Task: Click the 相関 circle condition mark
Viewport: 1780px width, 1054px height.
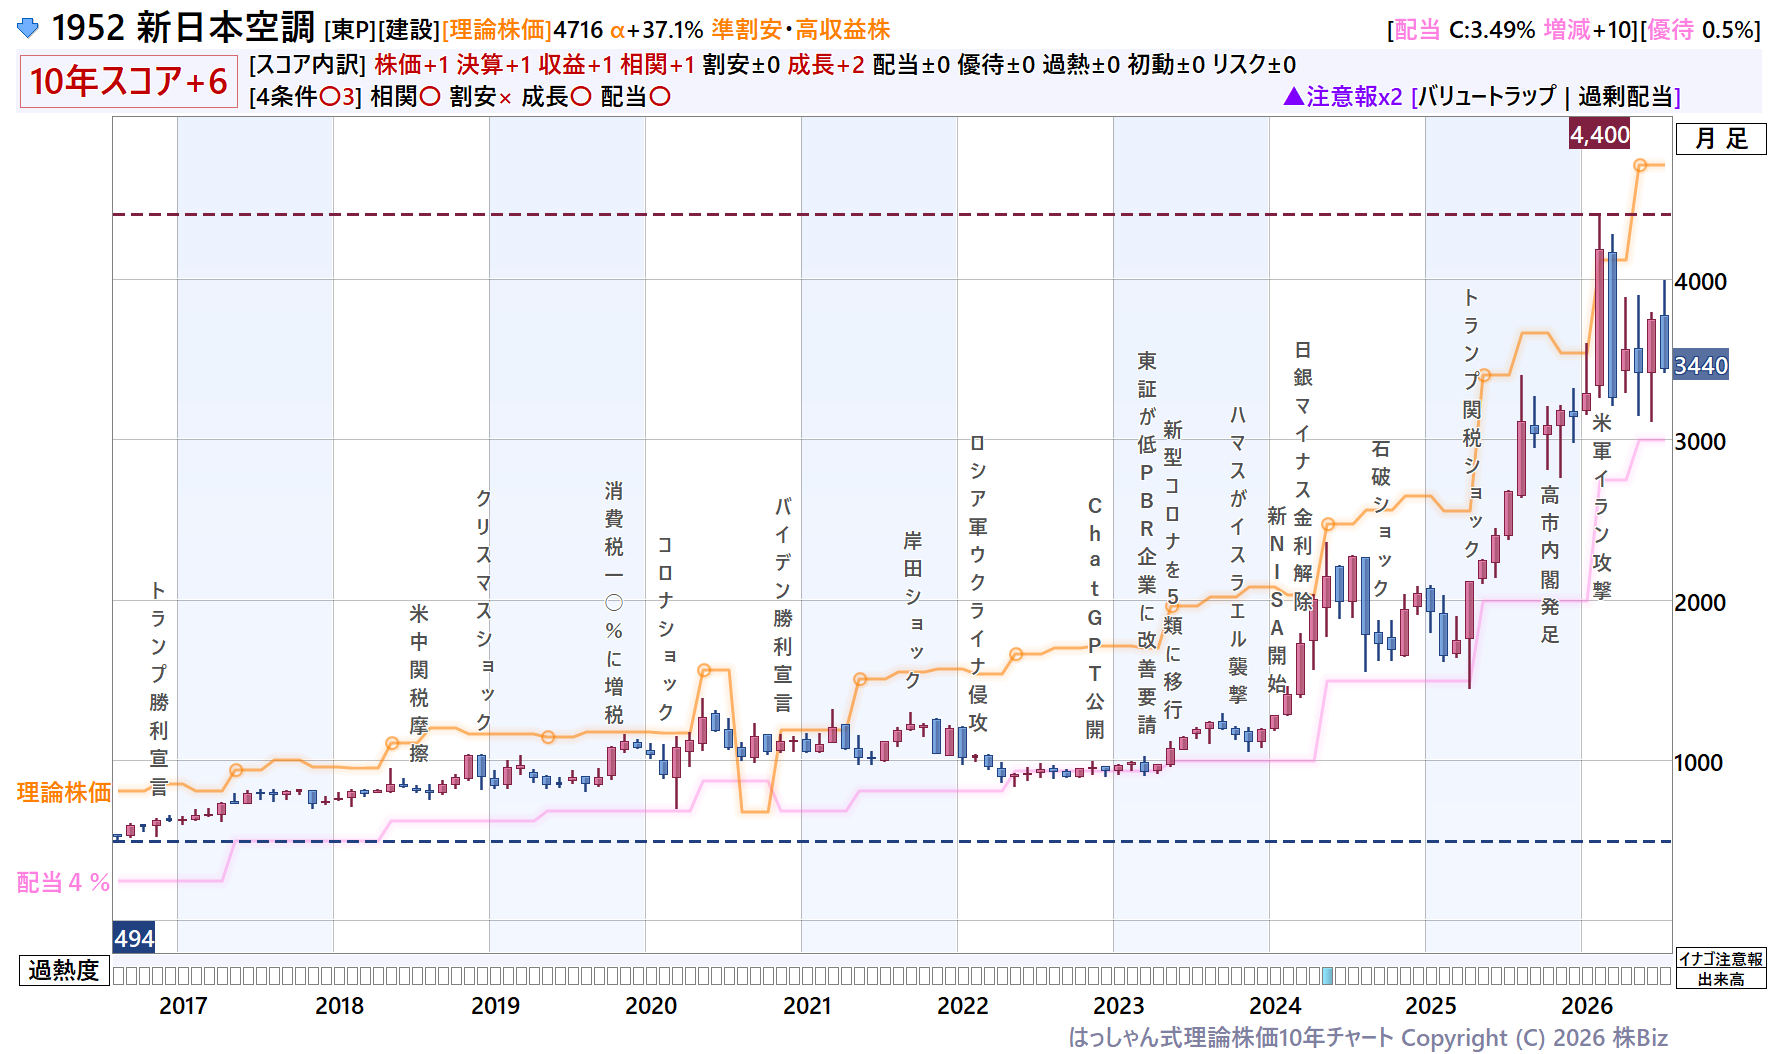Action: point(430,97)
